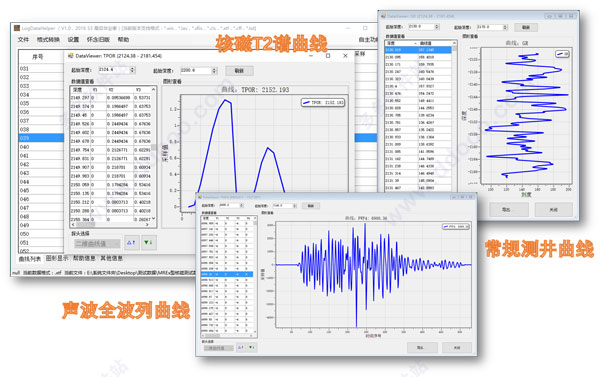Open the 二维曲线值 dropdown in TPOR viewer

pos(97,243)
